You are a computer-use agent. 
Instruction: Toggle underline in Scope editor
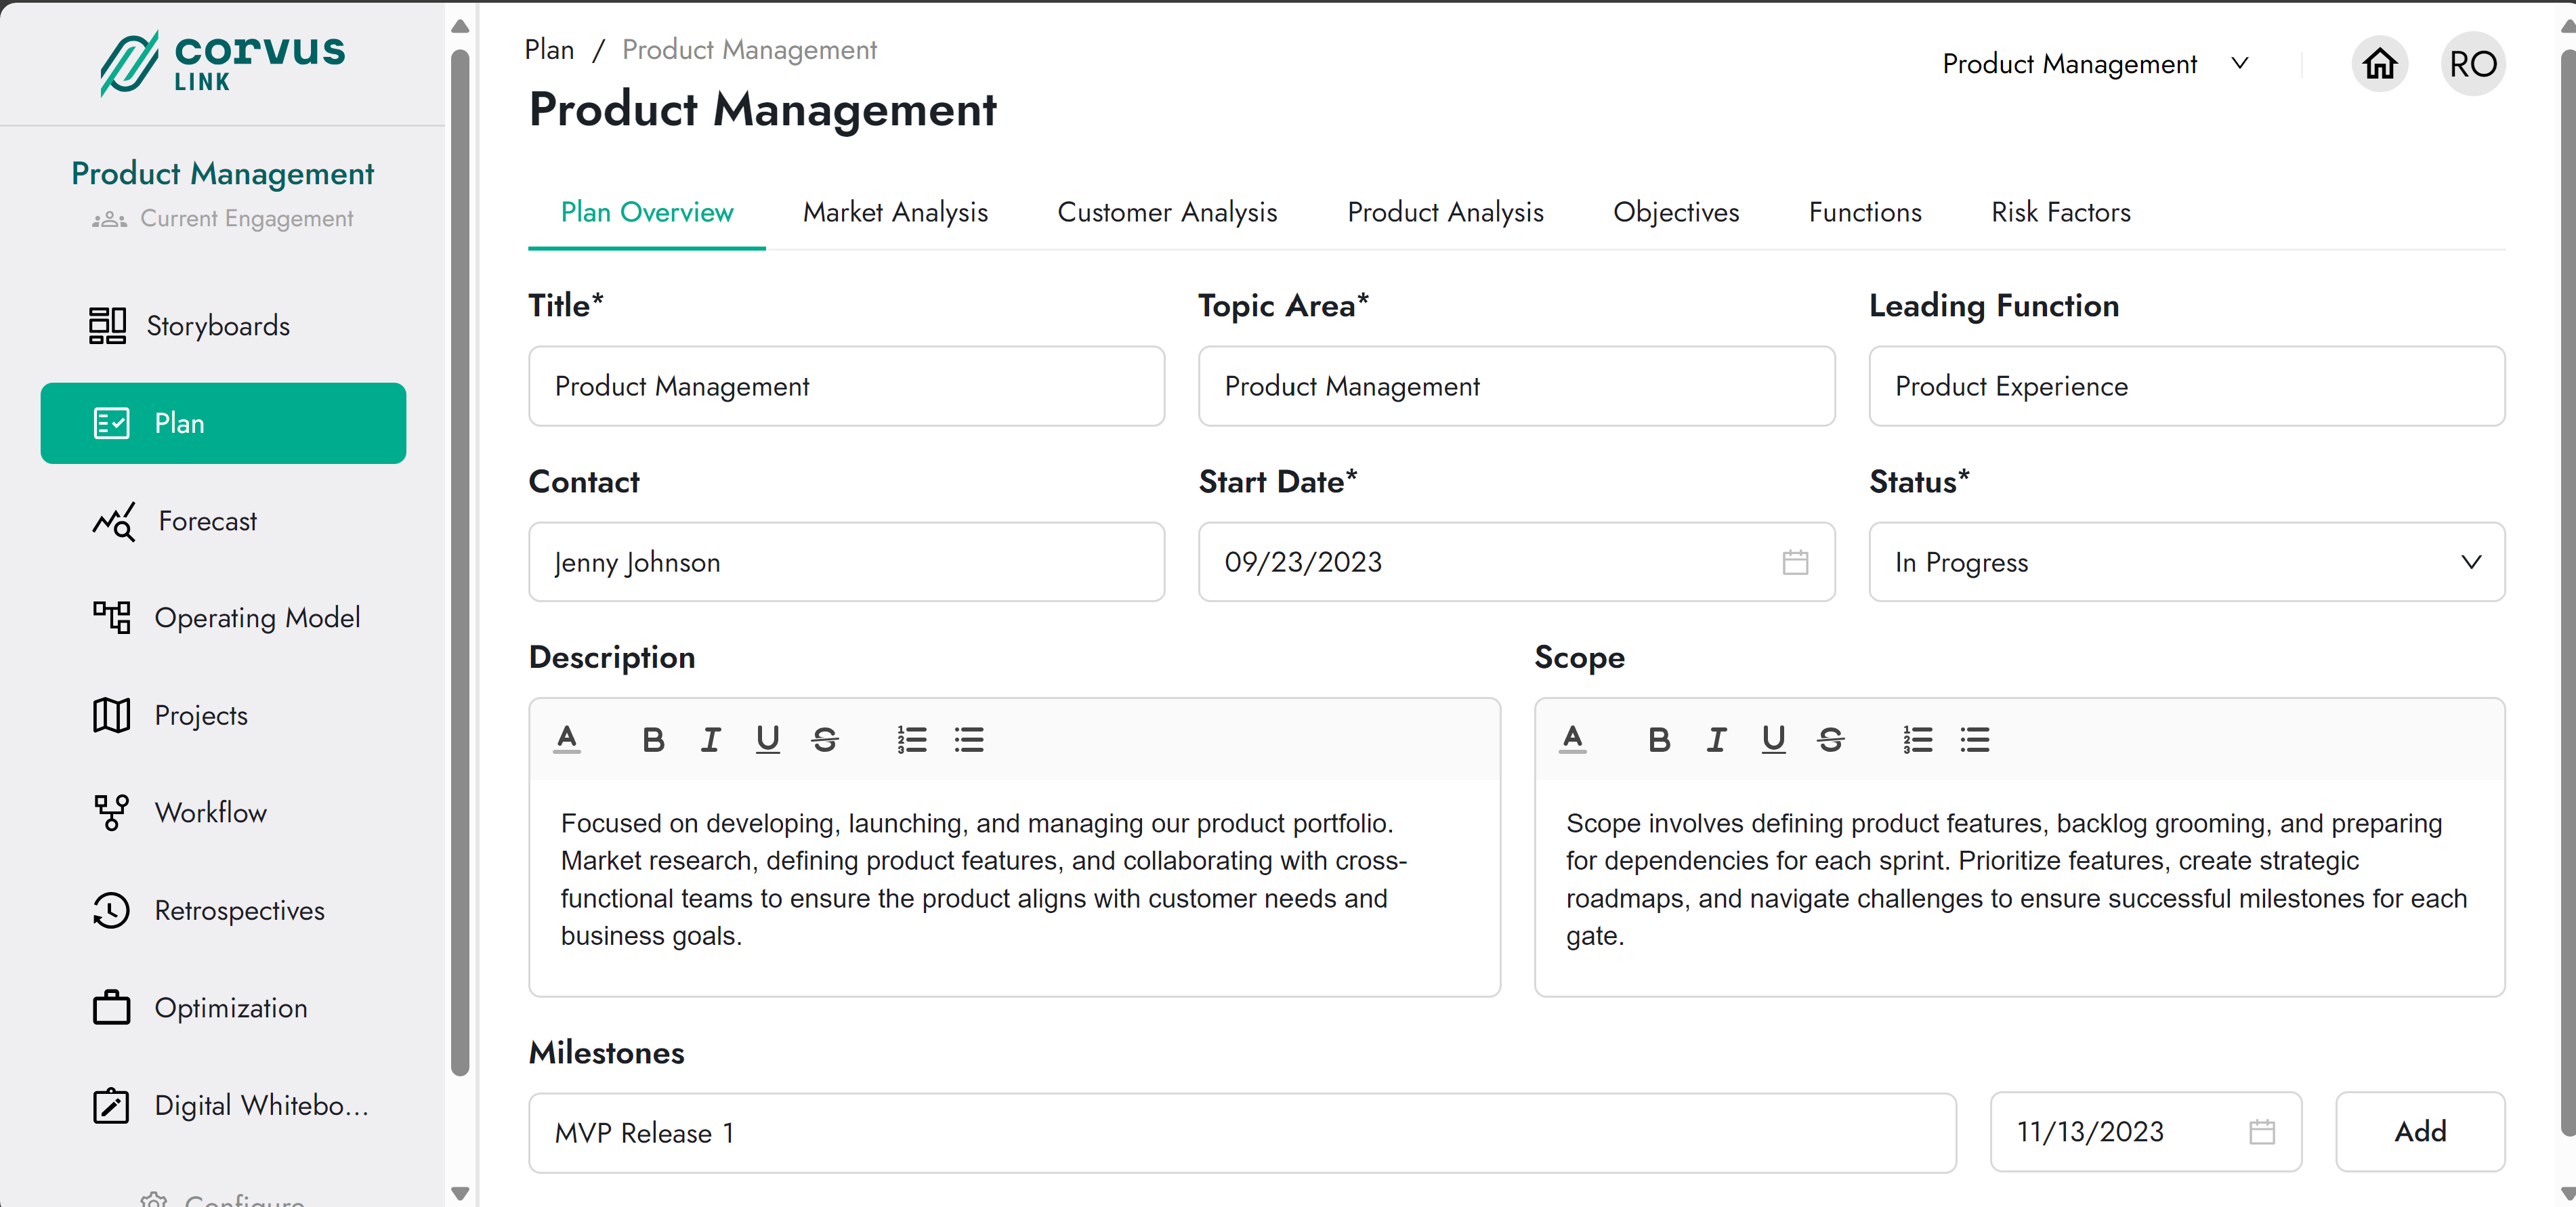click(1773, 740)
